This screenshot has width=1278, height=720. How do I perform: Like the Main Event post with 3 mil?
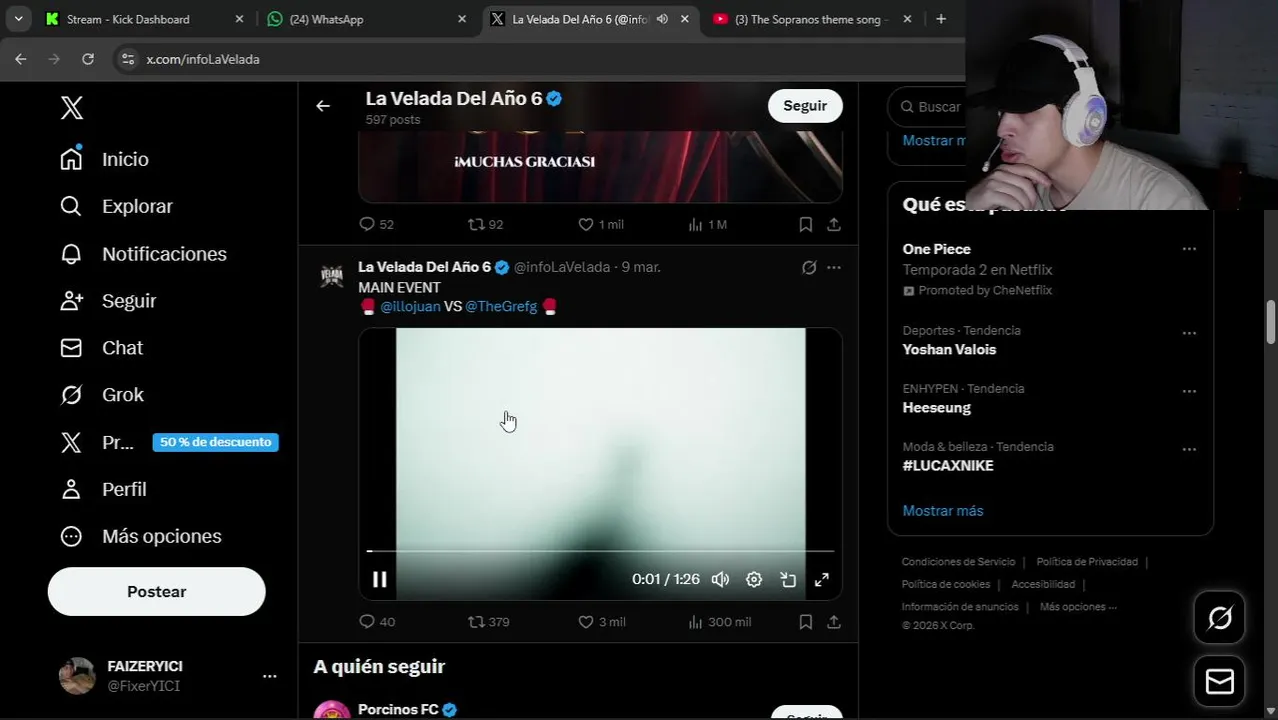coord(602,622)
